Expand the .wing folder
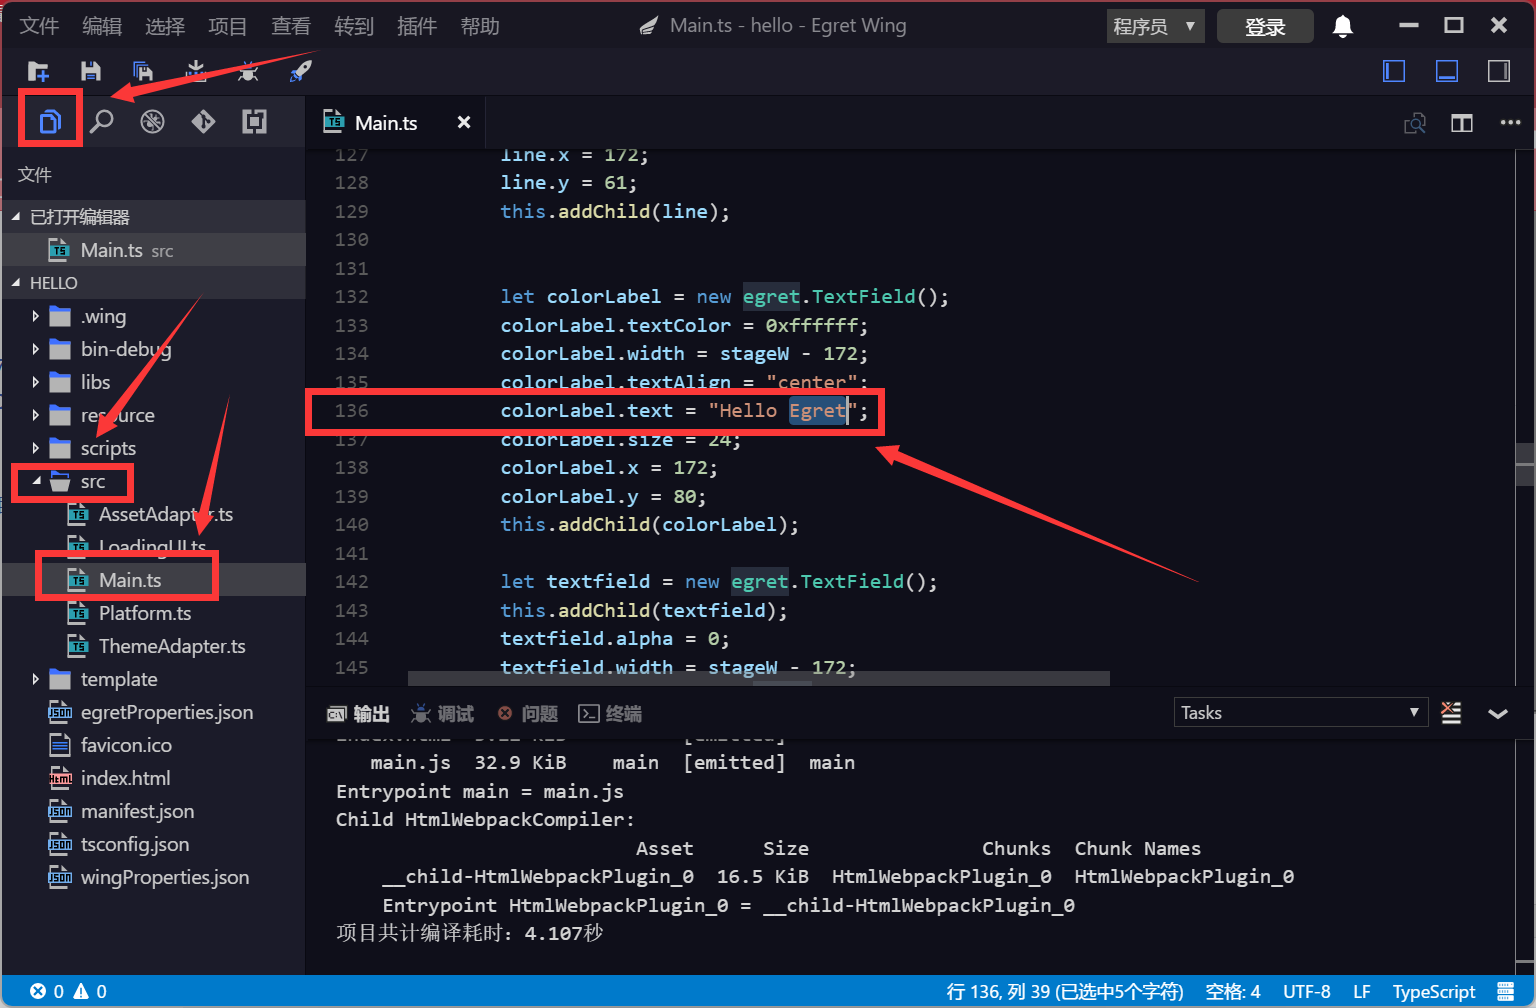This screenshot has width=1536, height=1008. (x=35, y=316)
